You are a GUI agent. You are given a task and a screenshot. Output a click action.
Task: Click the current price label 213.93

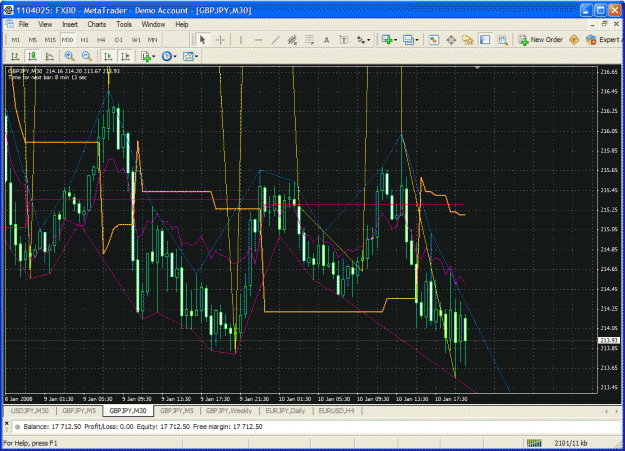tap(610, 340)
